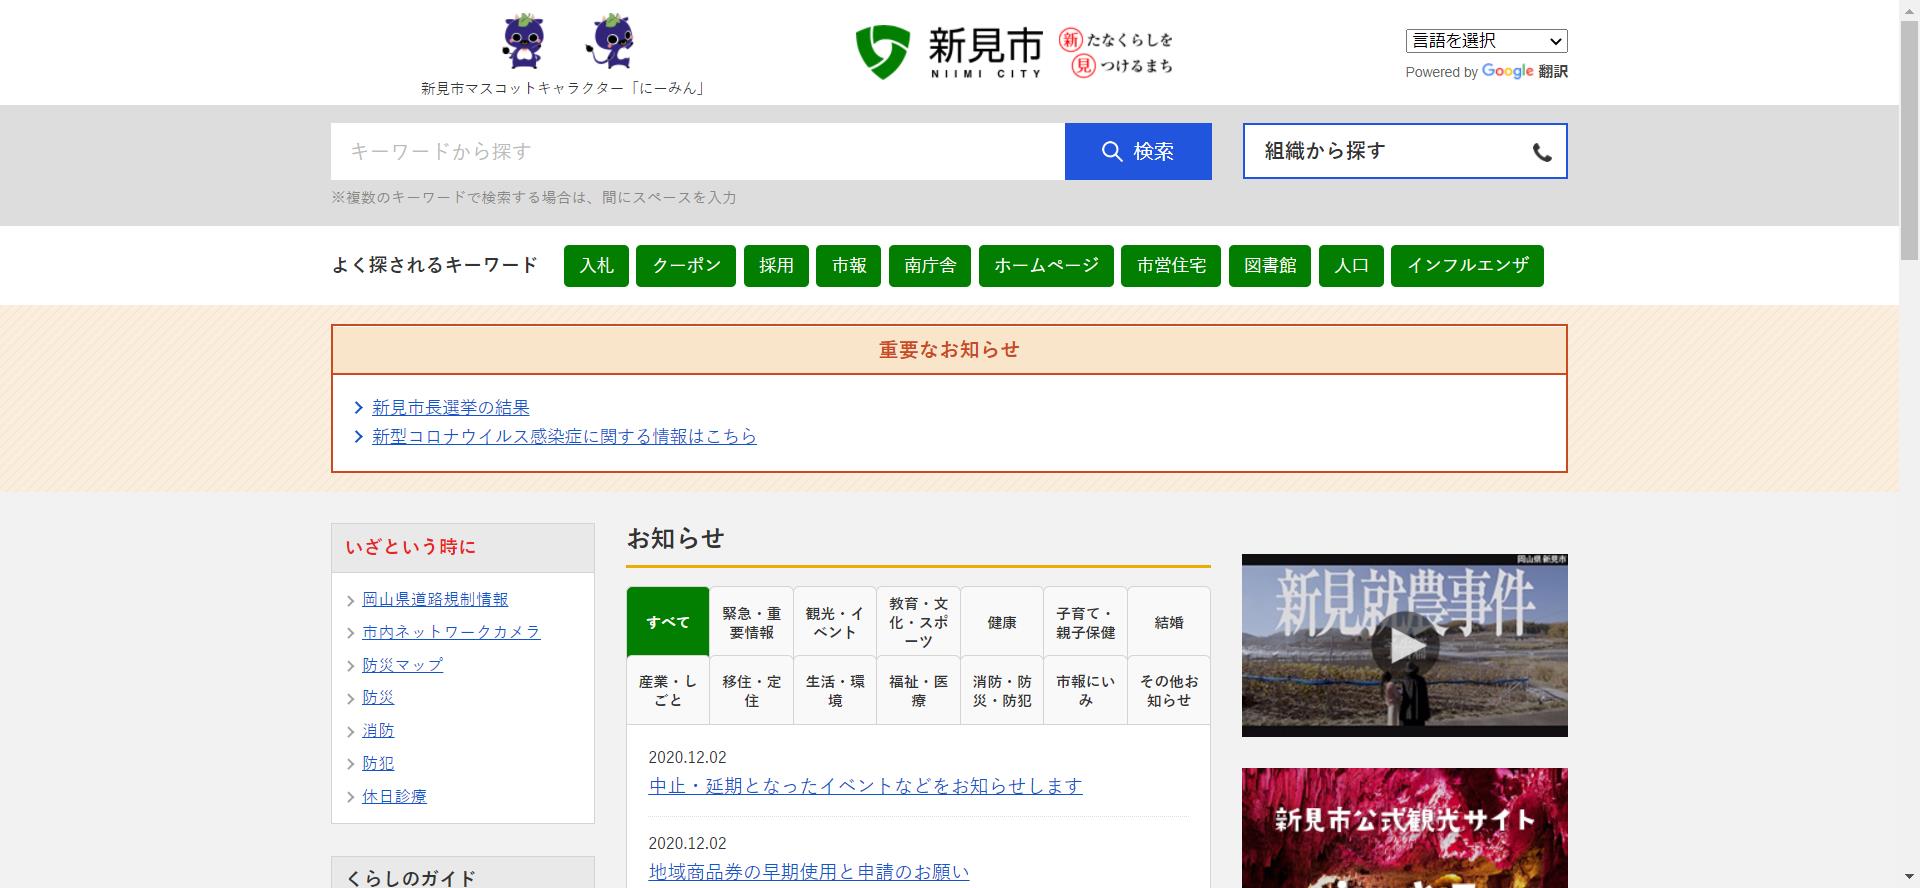The height and width of the screenshot is (888, 1920).
Task: Switch to 緊急・重要情報 tab
Action: coord(752,622)
